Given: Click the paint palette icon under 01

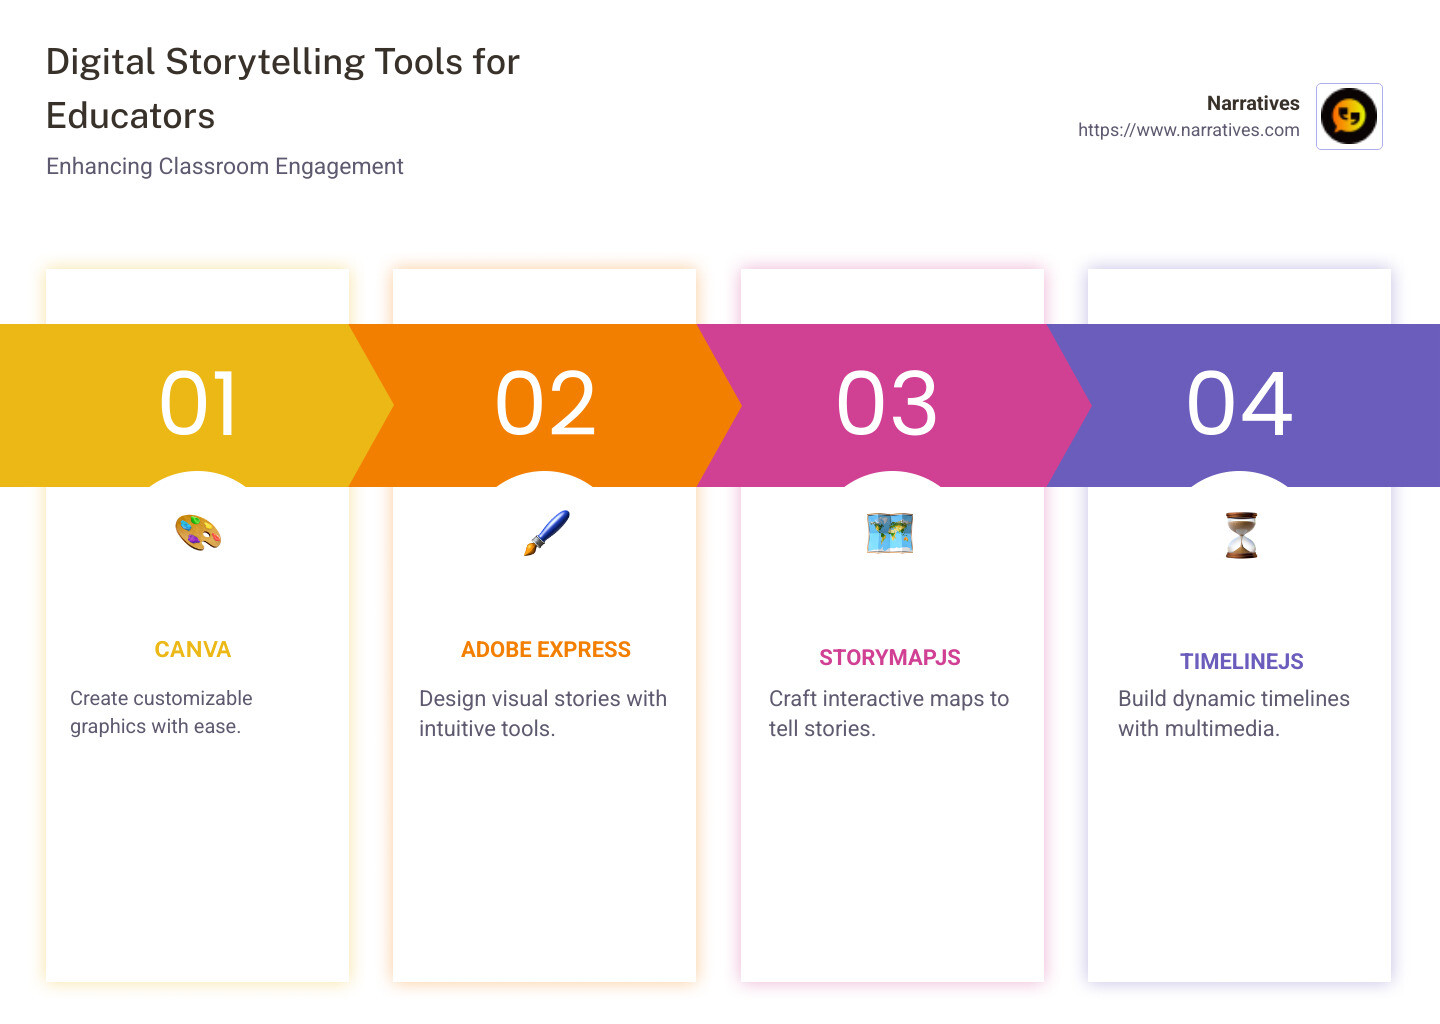Looking at the screenshot, I should 198,533.
